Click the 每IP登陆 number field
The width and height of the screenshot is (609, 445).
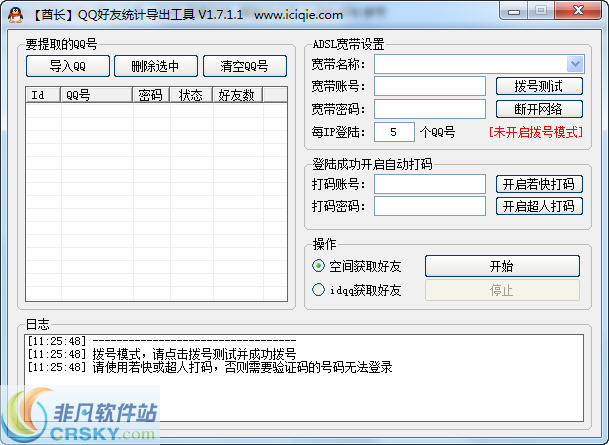(x=394, y=132)
